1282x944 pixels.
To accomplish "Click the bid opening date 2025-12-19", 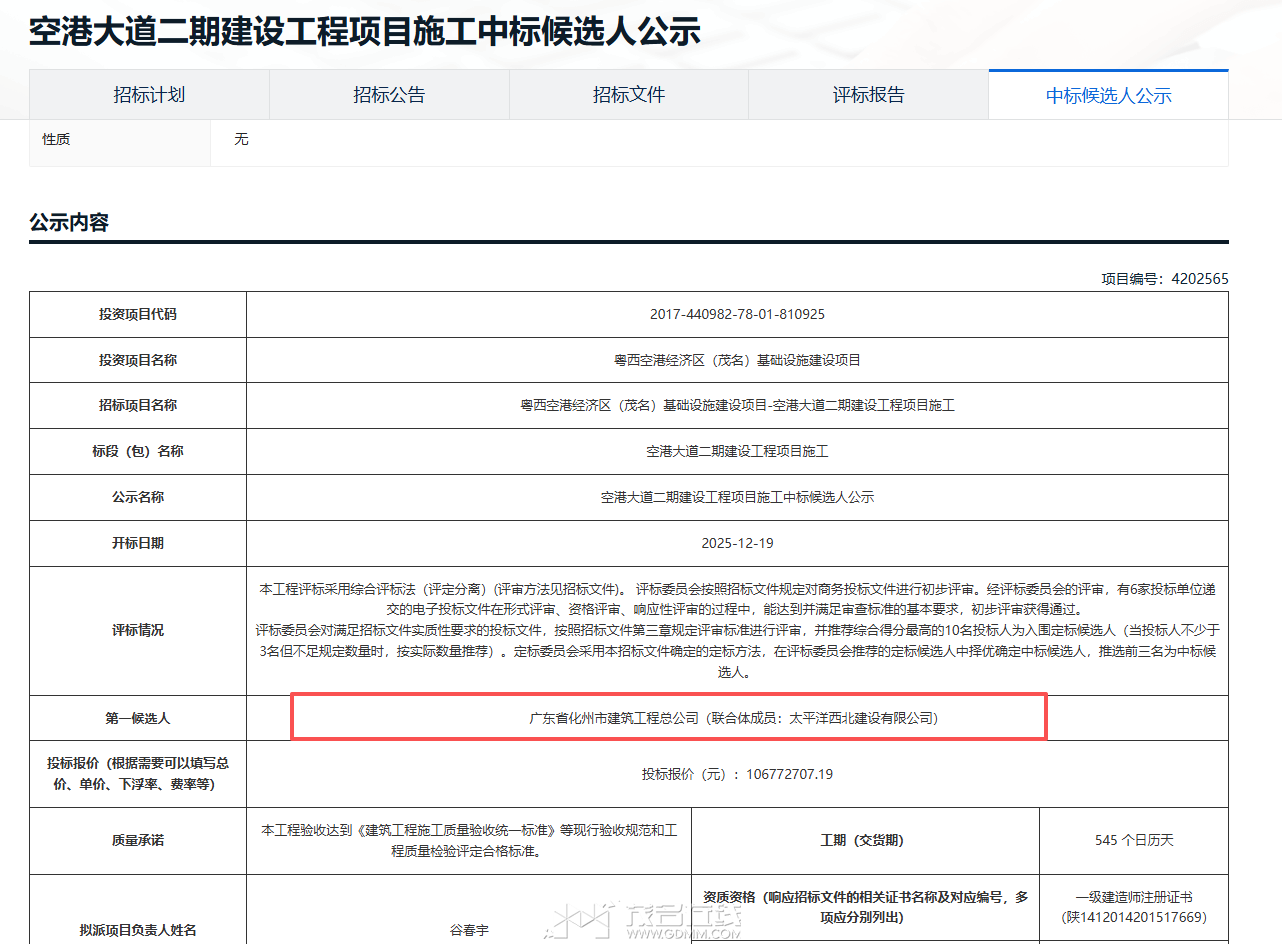I will (737, 543).
